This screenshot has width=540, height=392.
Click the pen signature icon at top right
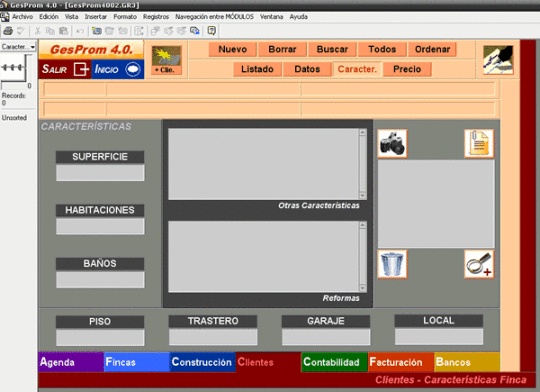click(498, 60)
